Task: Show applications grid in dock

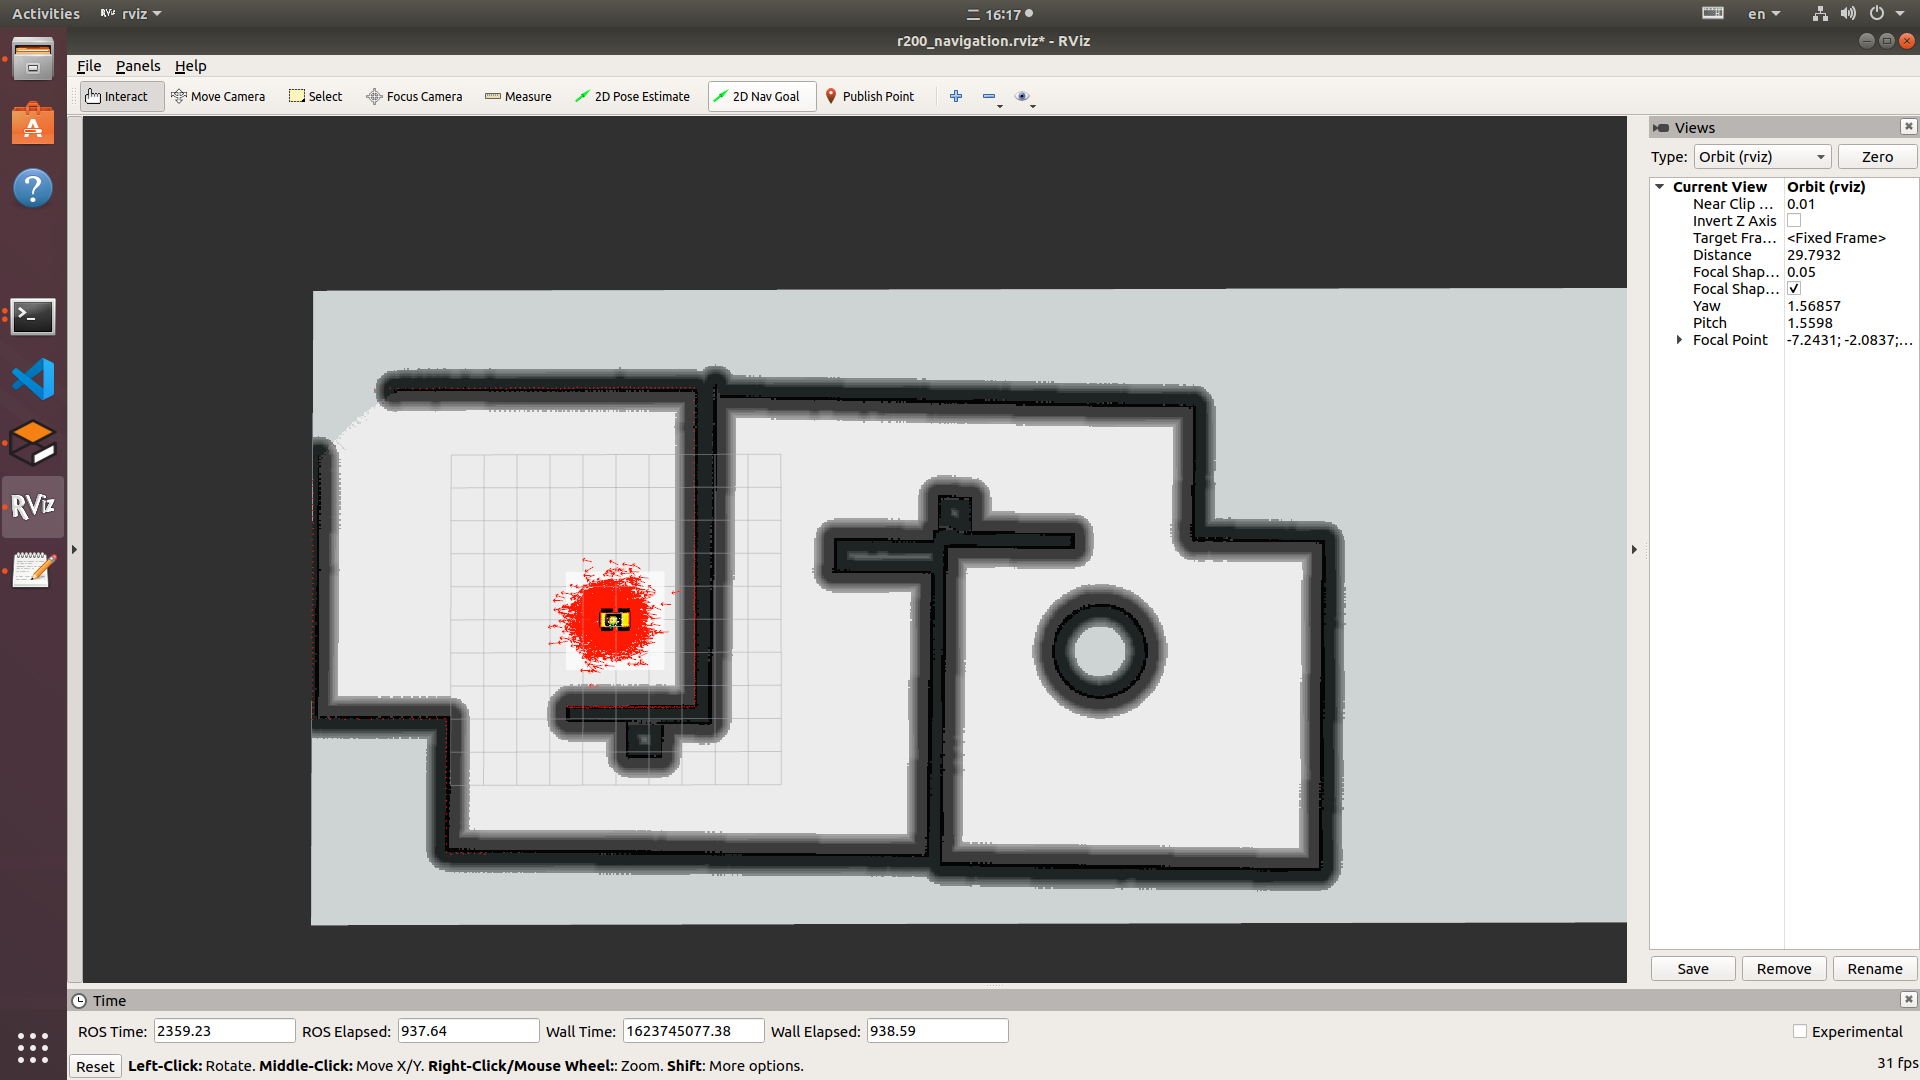Action: coord(33,1047)
